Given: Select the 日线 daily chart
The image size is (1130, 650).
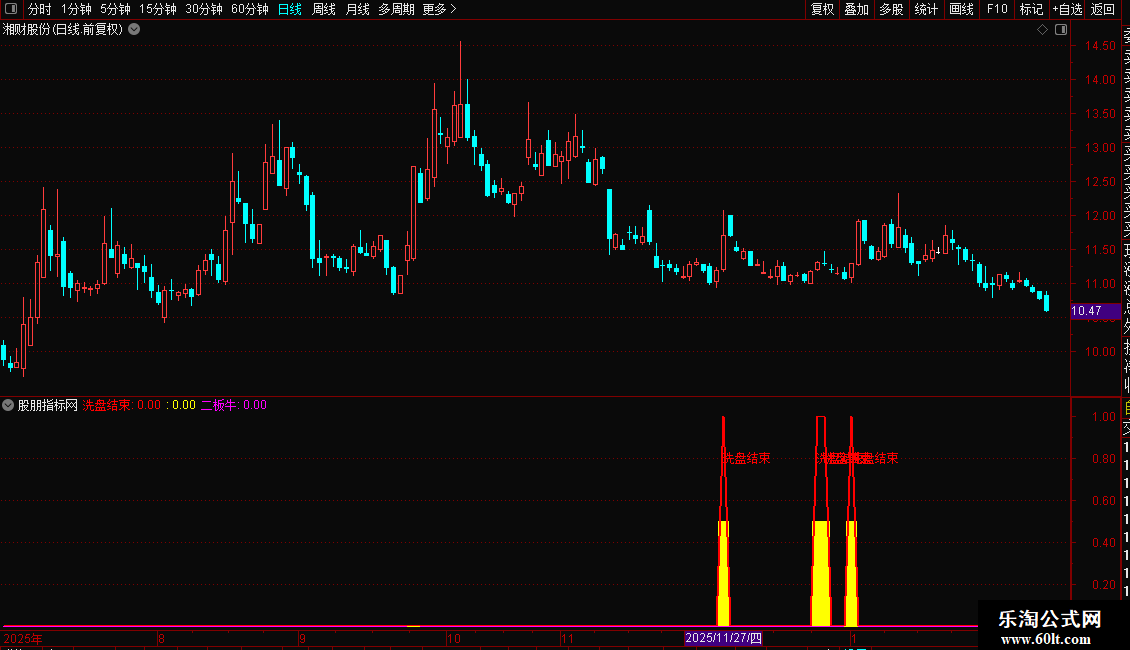Looking at the screenshot, I should coord(290,9).
